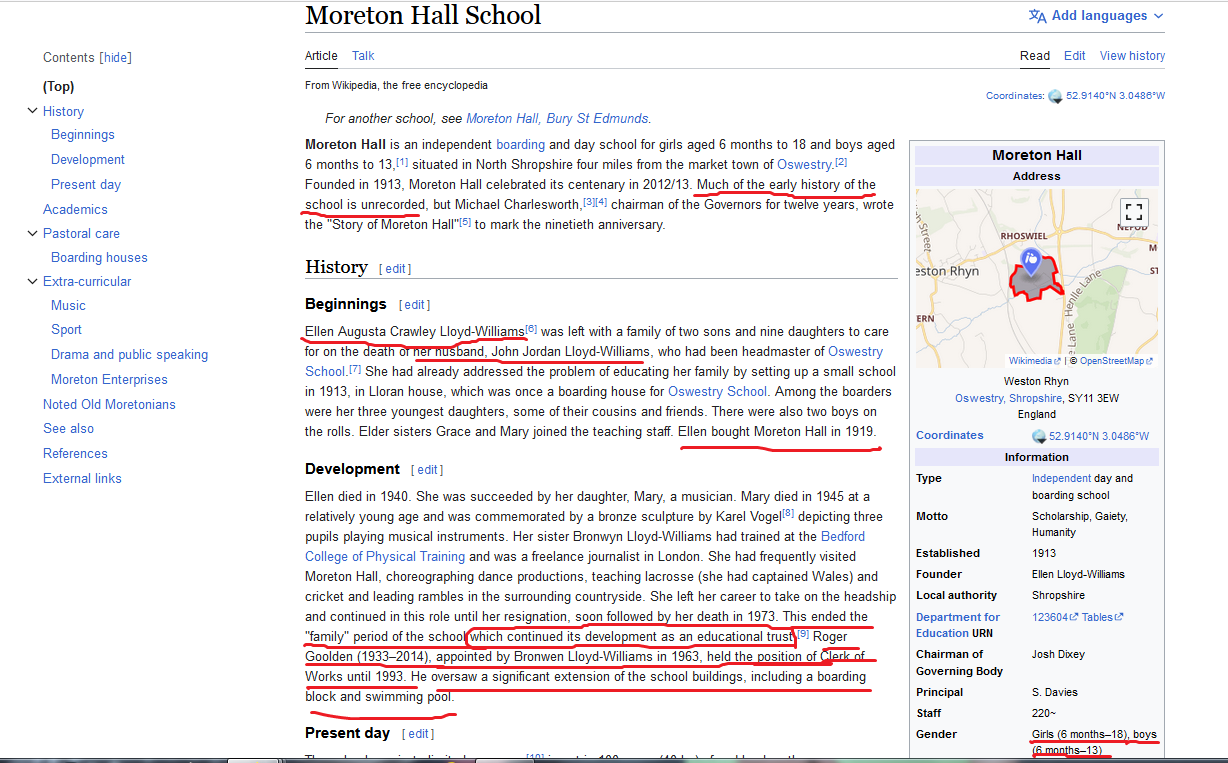Follow the Department for Education URN link
Screen dimensions: 1228x763
click(958, 625)
